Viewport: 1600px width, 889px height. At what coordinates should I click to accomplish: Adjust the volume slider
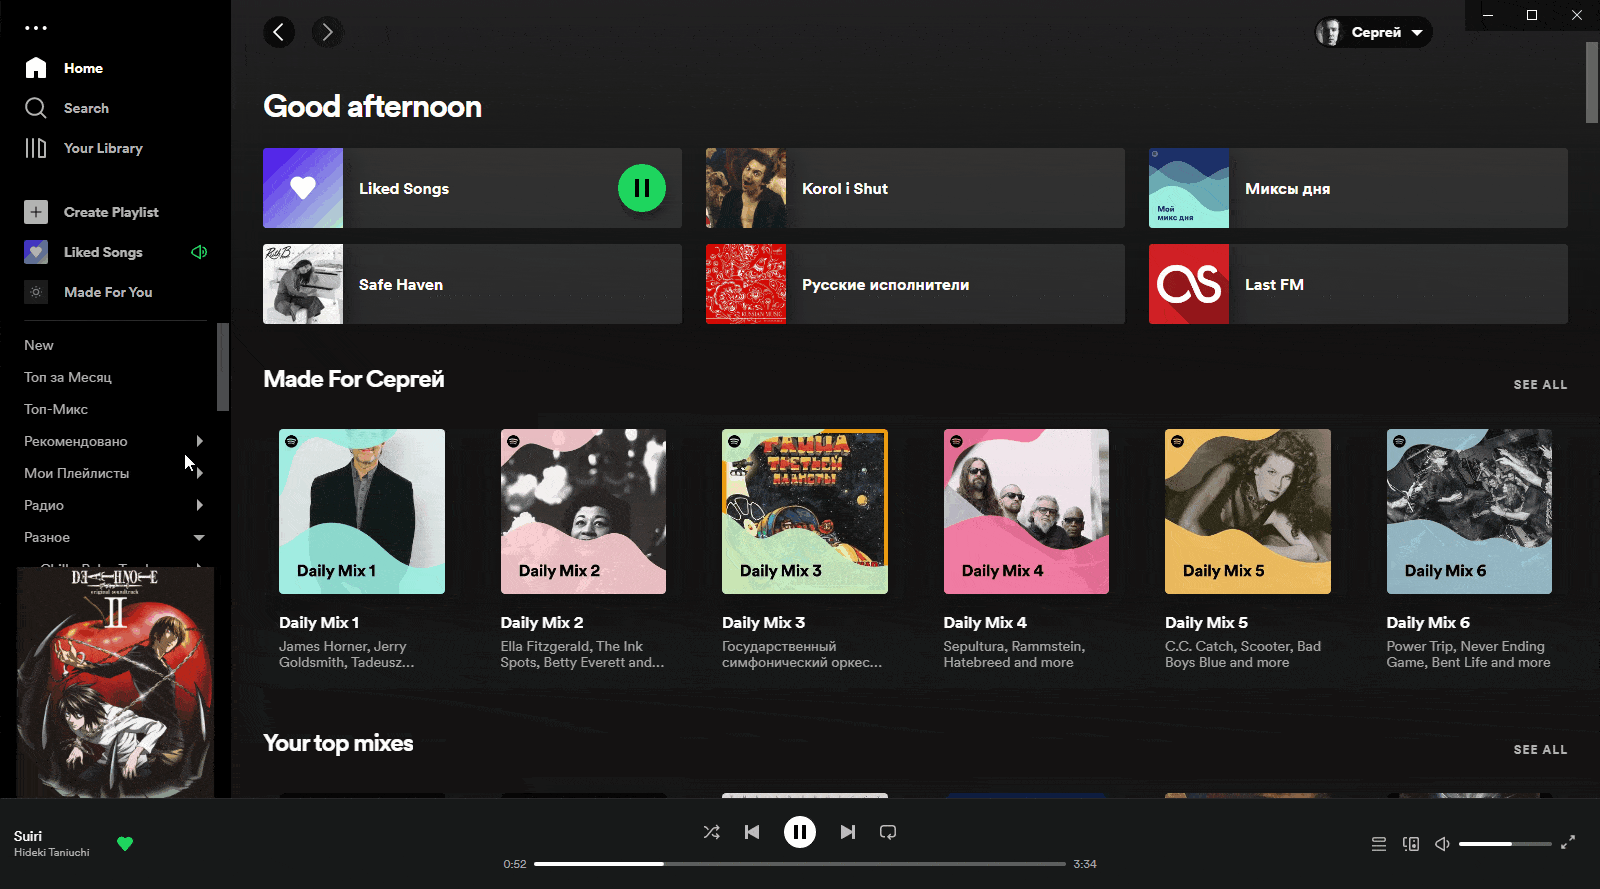(1504, 844)
